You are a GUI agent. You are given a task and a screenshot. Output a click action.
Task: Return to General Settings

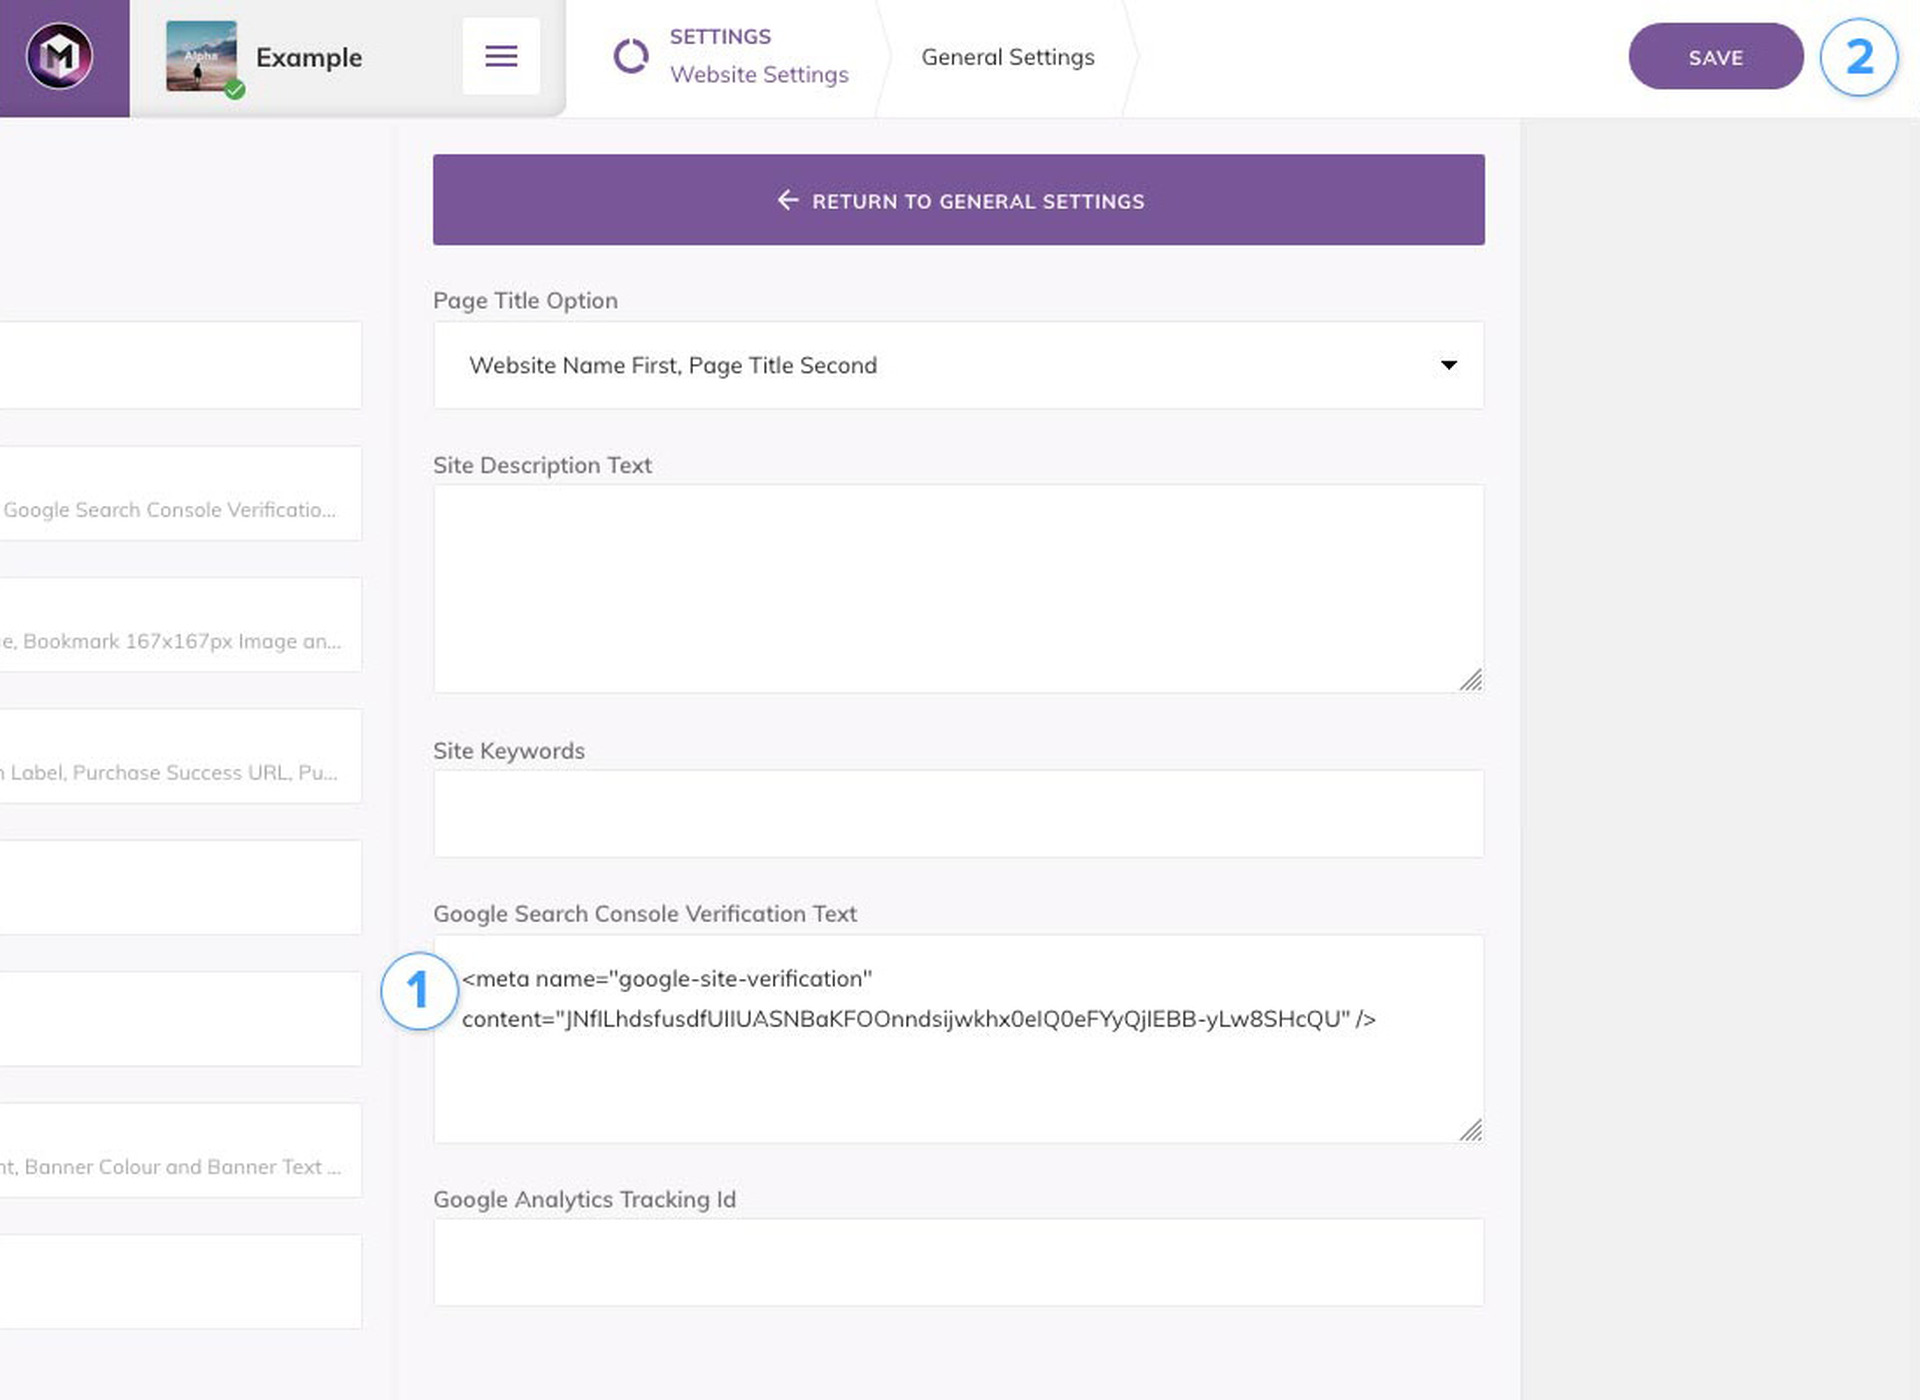958,200
